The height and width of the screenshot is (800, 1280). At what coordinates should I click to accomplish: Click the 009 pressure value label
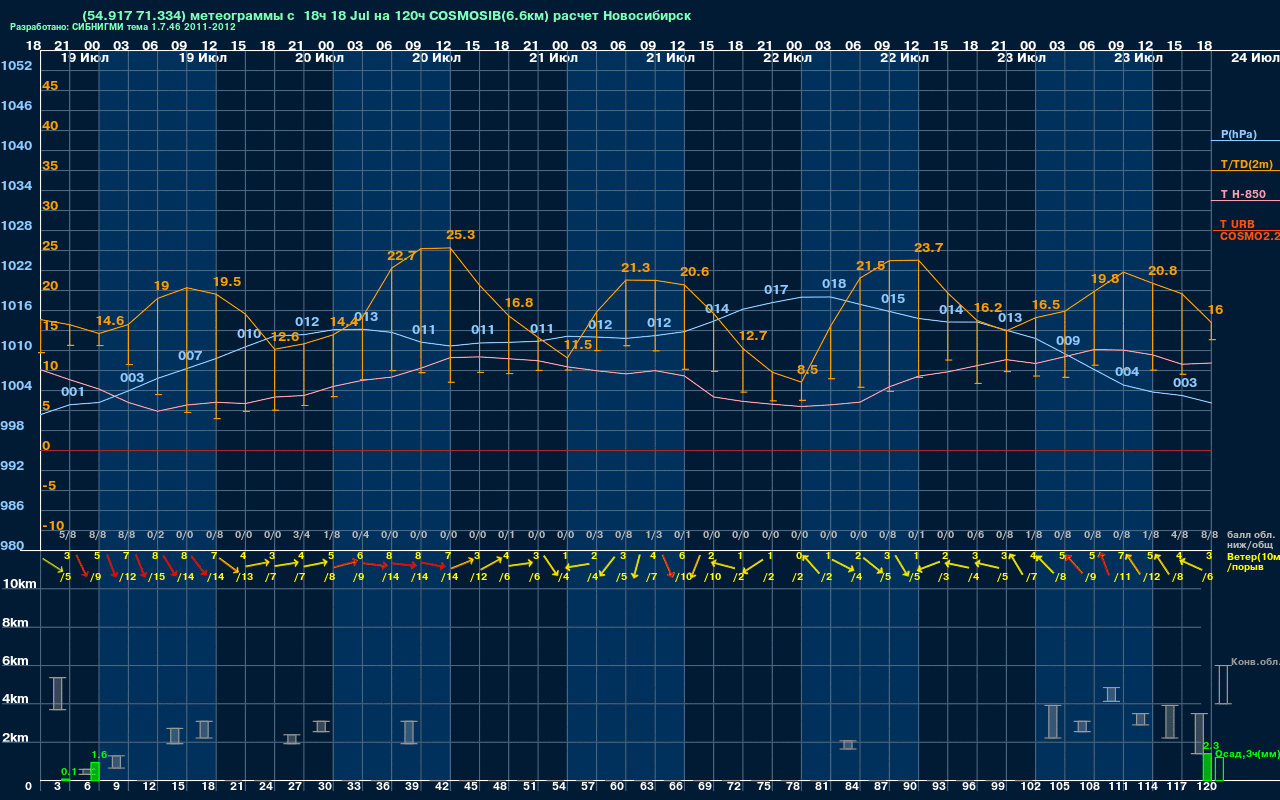click(x=1068, y=341)
